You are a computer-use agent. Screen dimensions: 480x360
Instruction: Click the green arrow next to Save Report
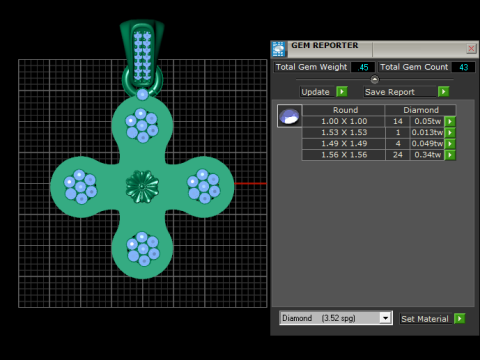click(x=443, y=91)
